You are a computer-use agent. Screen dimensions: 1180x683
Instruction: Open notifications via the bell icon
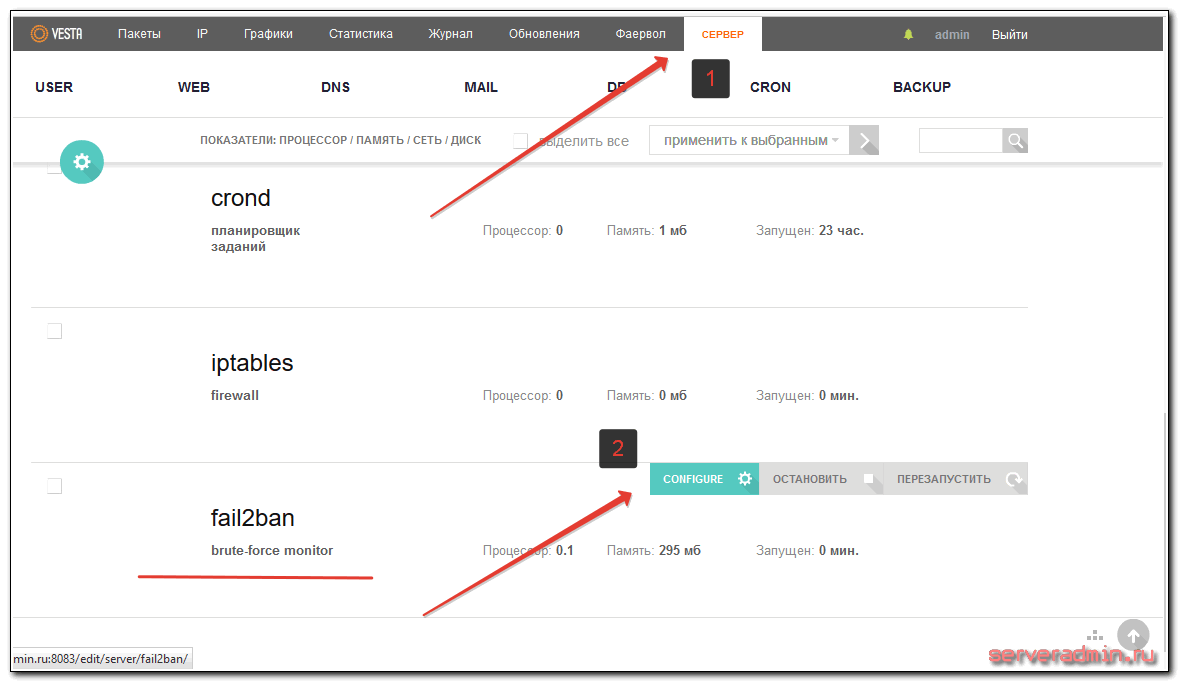[908, 35]
